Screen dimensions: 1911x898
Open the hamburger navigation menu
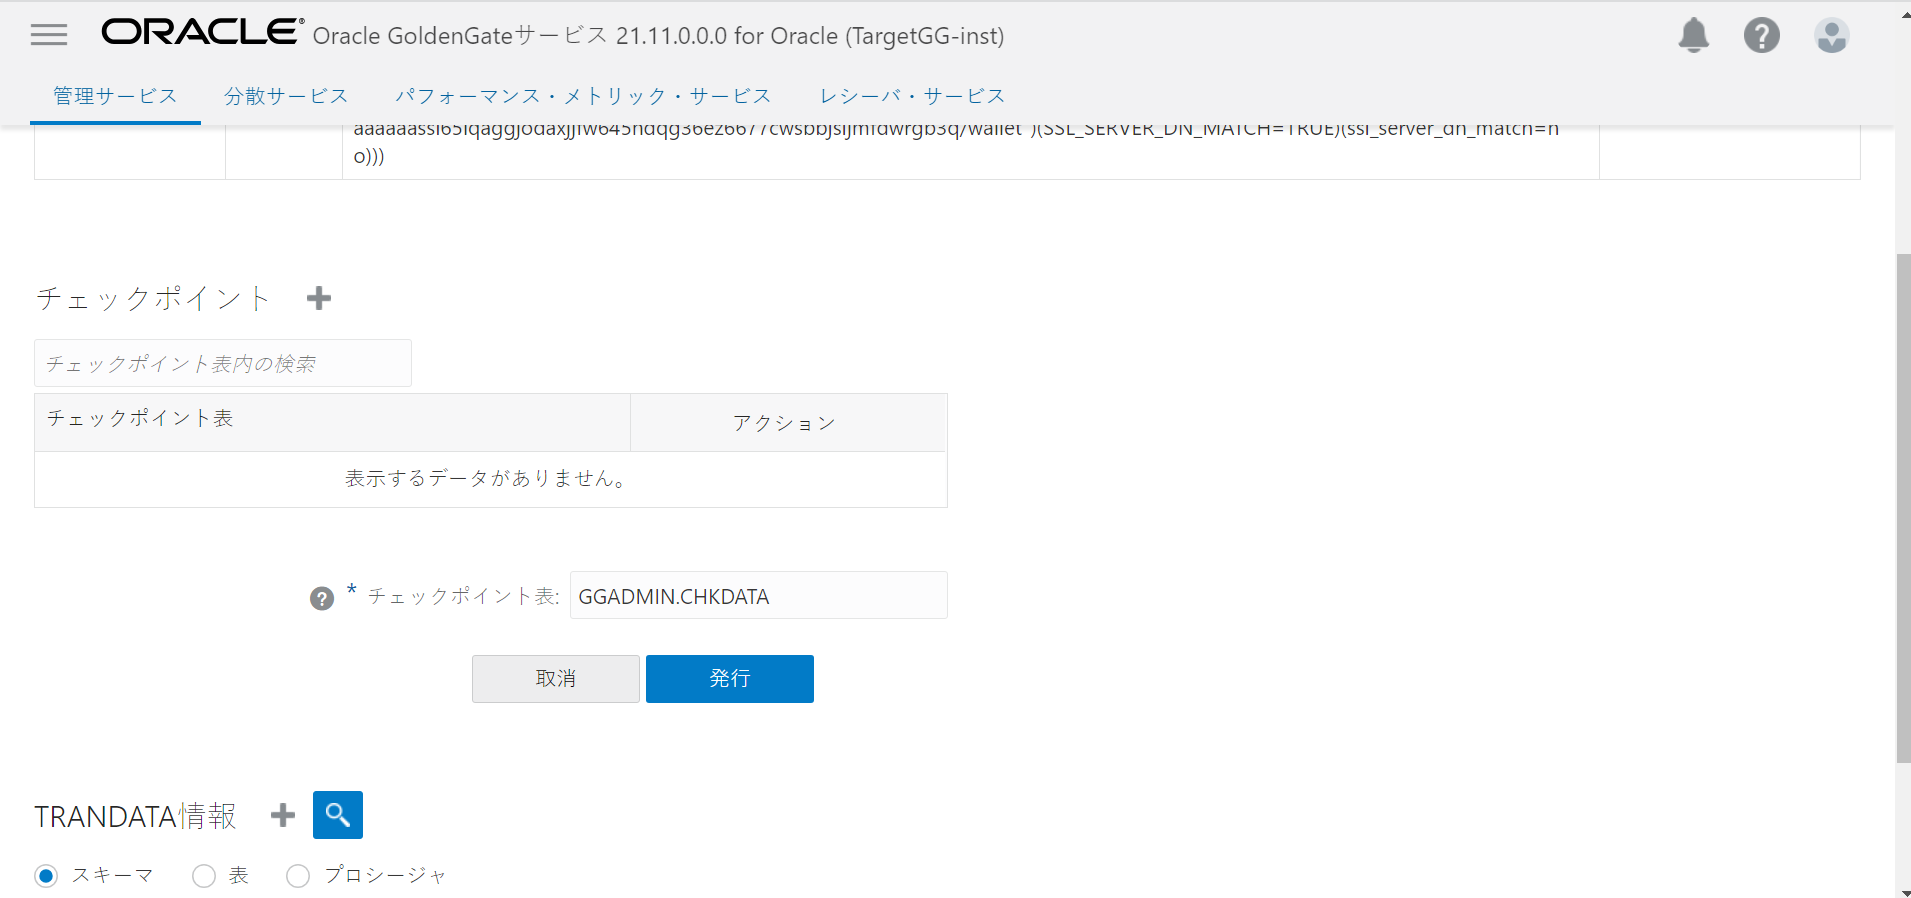pyautogui.click(x=49, y=35)
